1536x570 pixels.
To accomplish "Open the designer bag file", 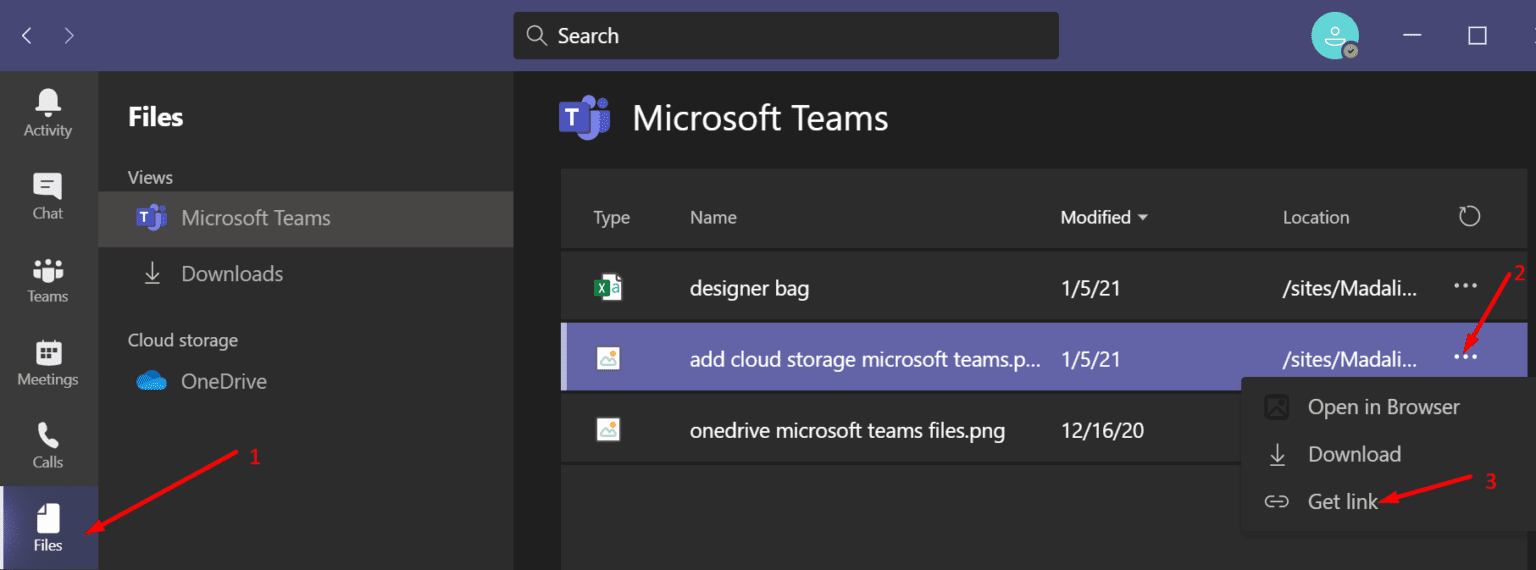I will pos(749,289).
